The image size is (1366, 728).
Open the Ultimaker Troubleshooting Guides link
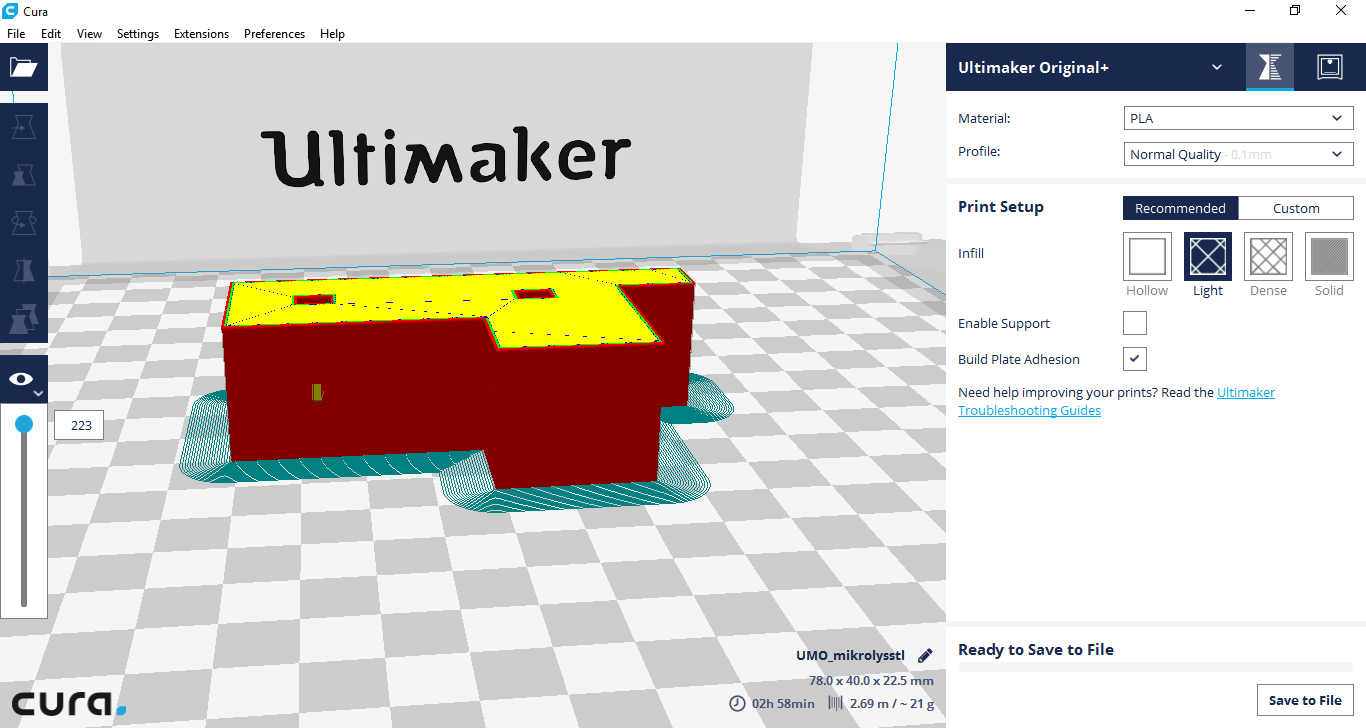1116,401
